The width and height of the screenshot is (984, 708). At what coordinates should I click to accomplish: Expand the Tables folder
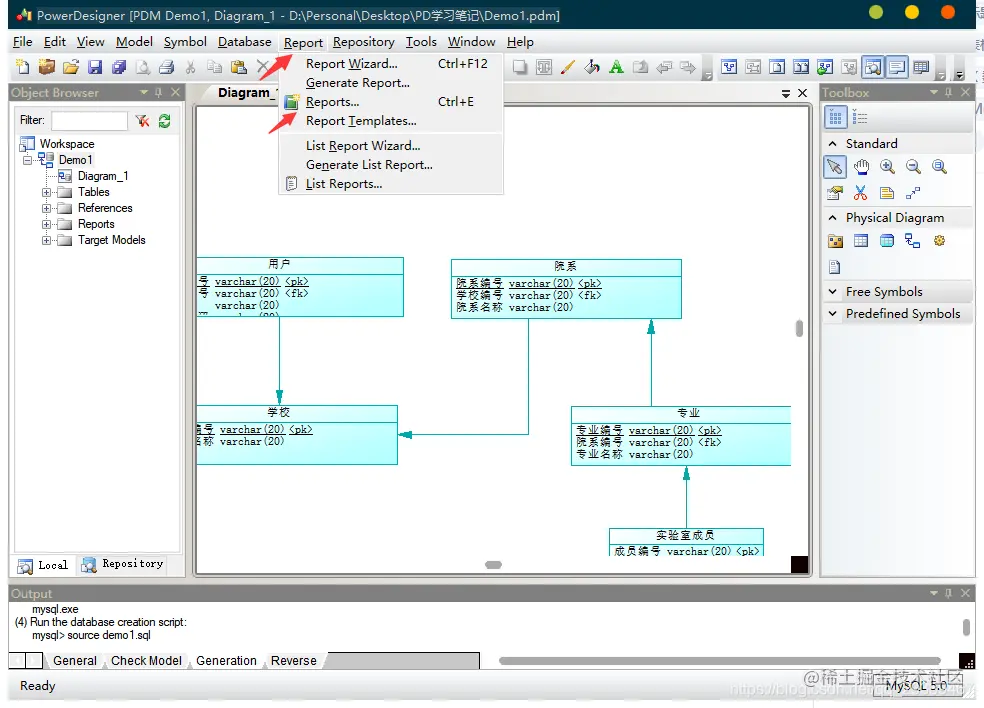(46, 192)
